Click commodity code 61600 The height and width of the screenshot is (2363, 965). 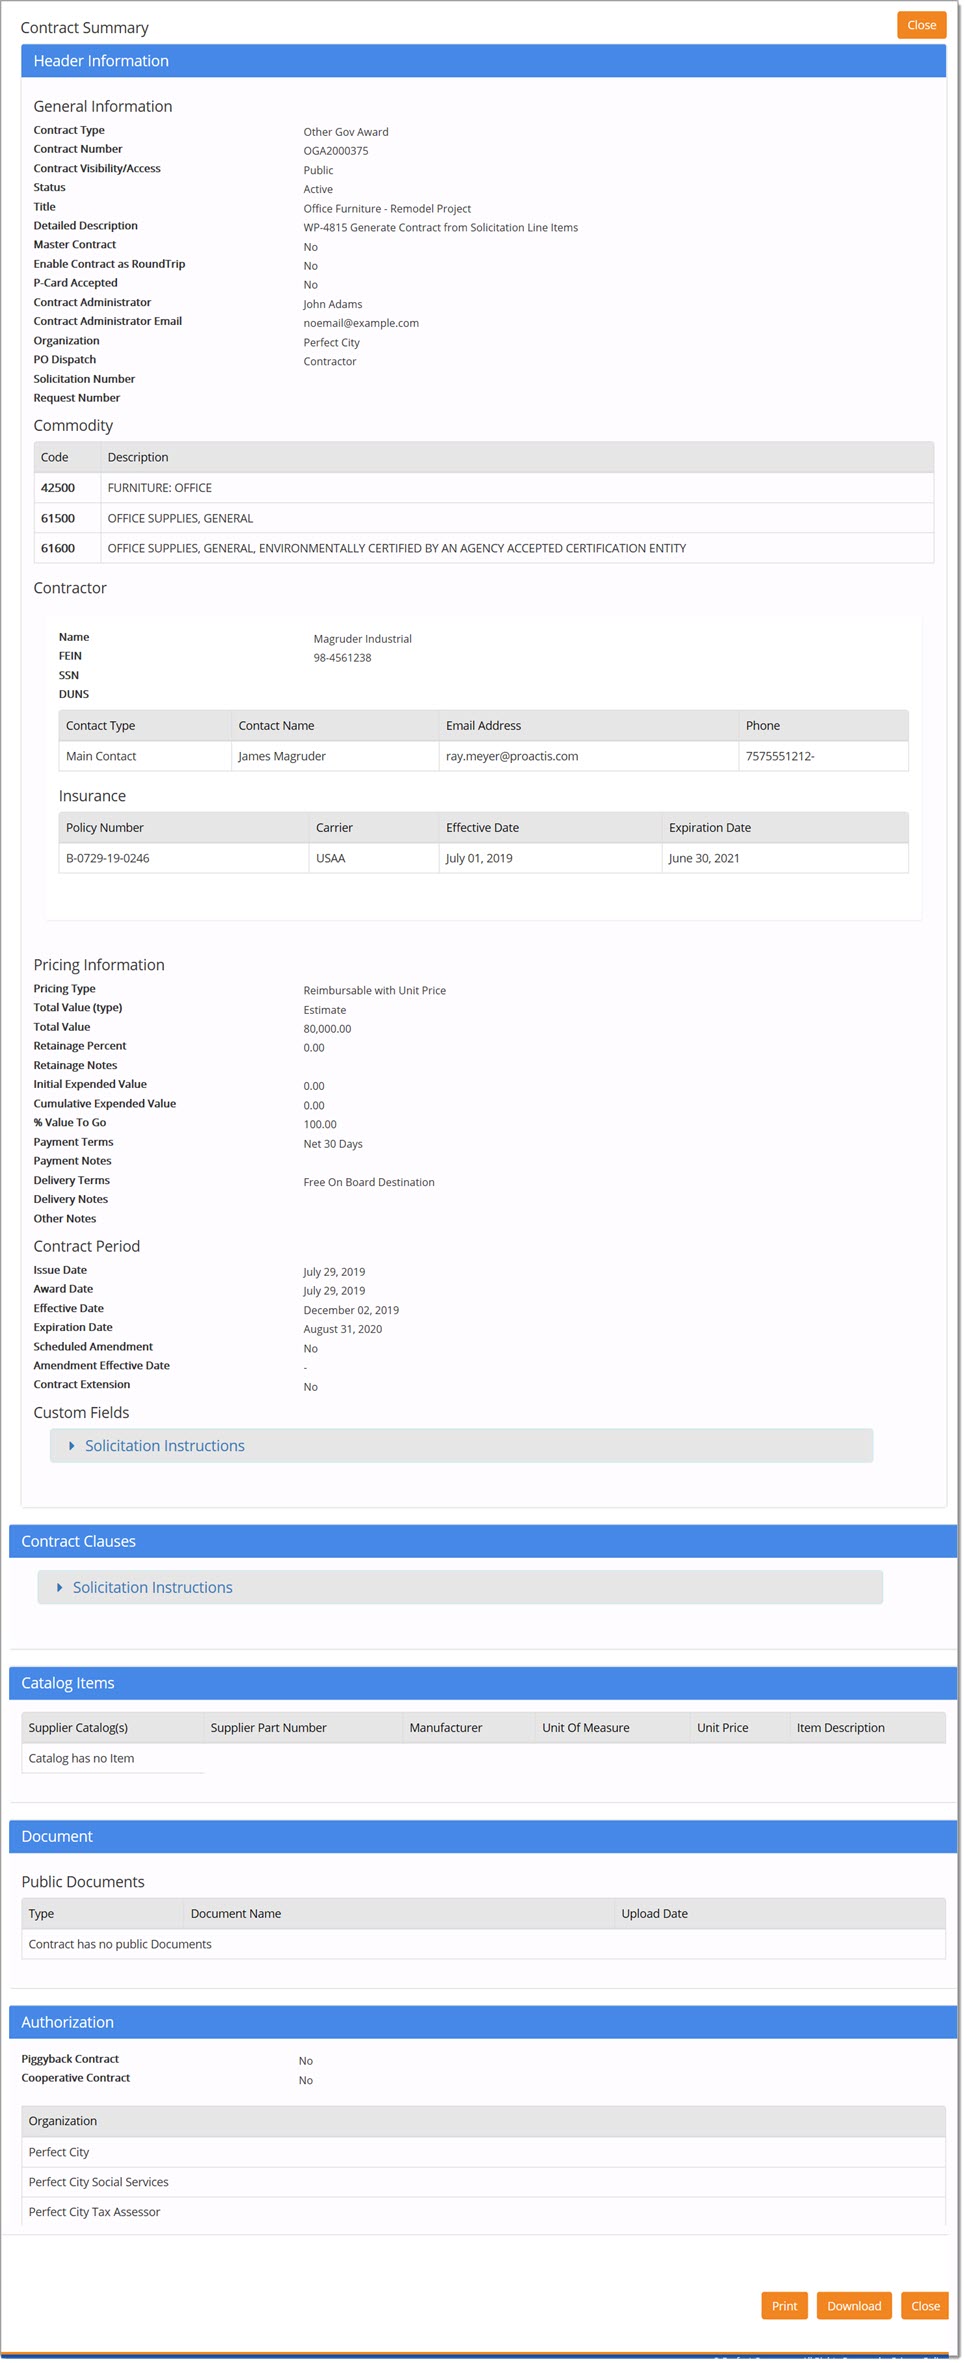pos(58,548)
